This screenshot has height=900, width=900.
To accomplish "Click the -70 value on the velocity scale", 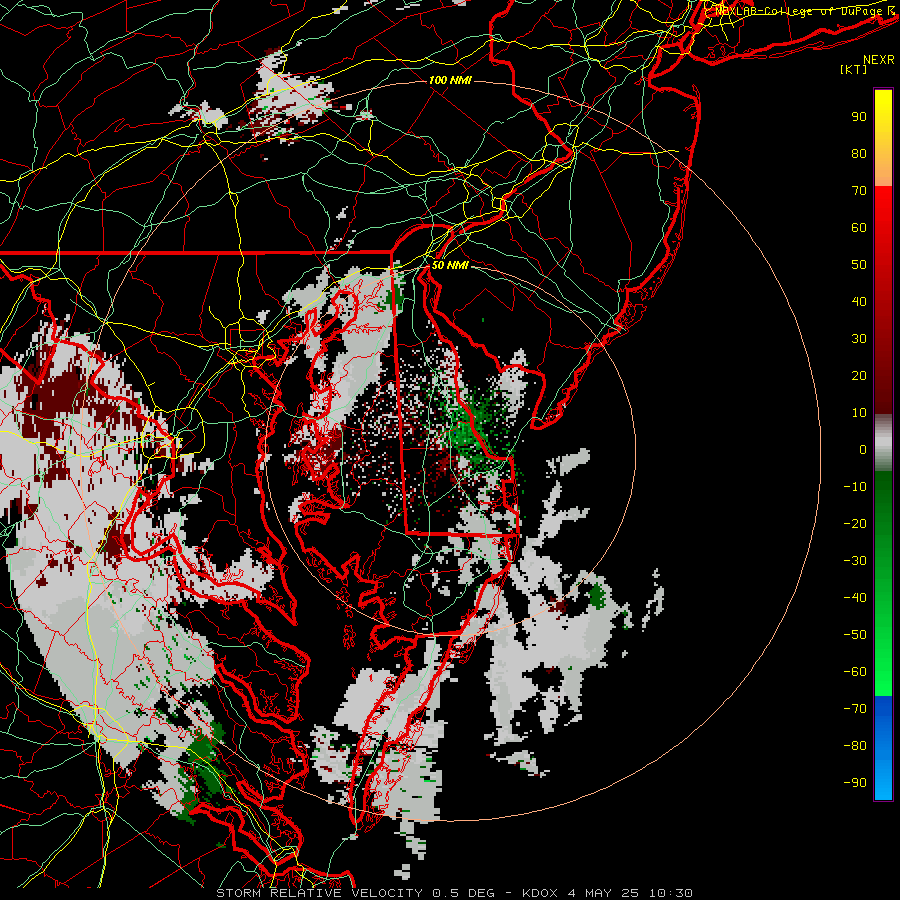I will [855, 709].
